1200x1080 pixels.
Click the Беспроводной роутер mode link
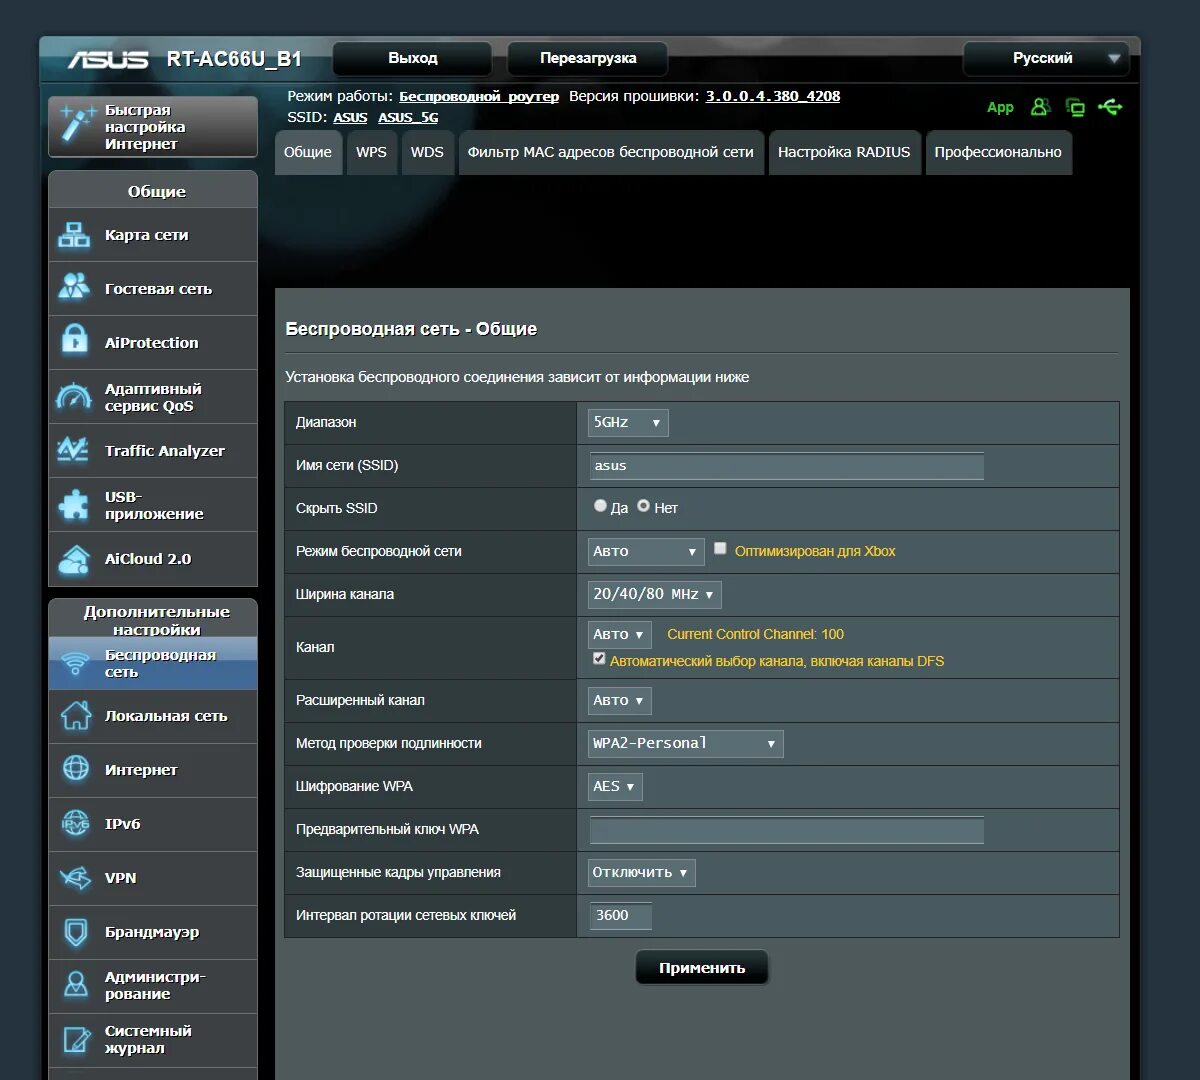(479, 97)
